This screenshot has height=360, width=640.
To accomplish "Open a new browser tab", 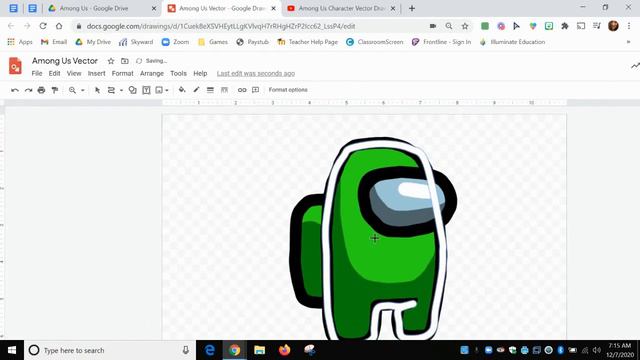I will tap(412, 8).
